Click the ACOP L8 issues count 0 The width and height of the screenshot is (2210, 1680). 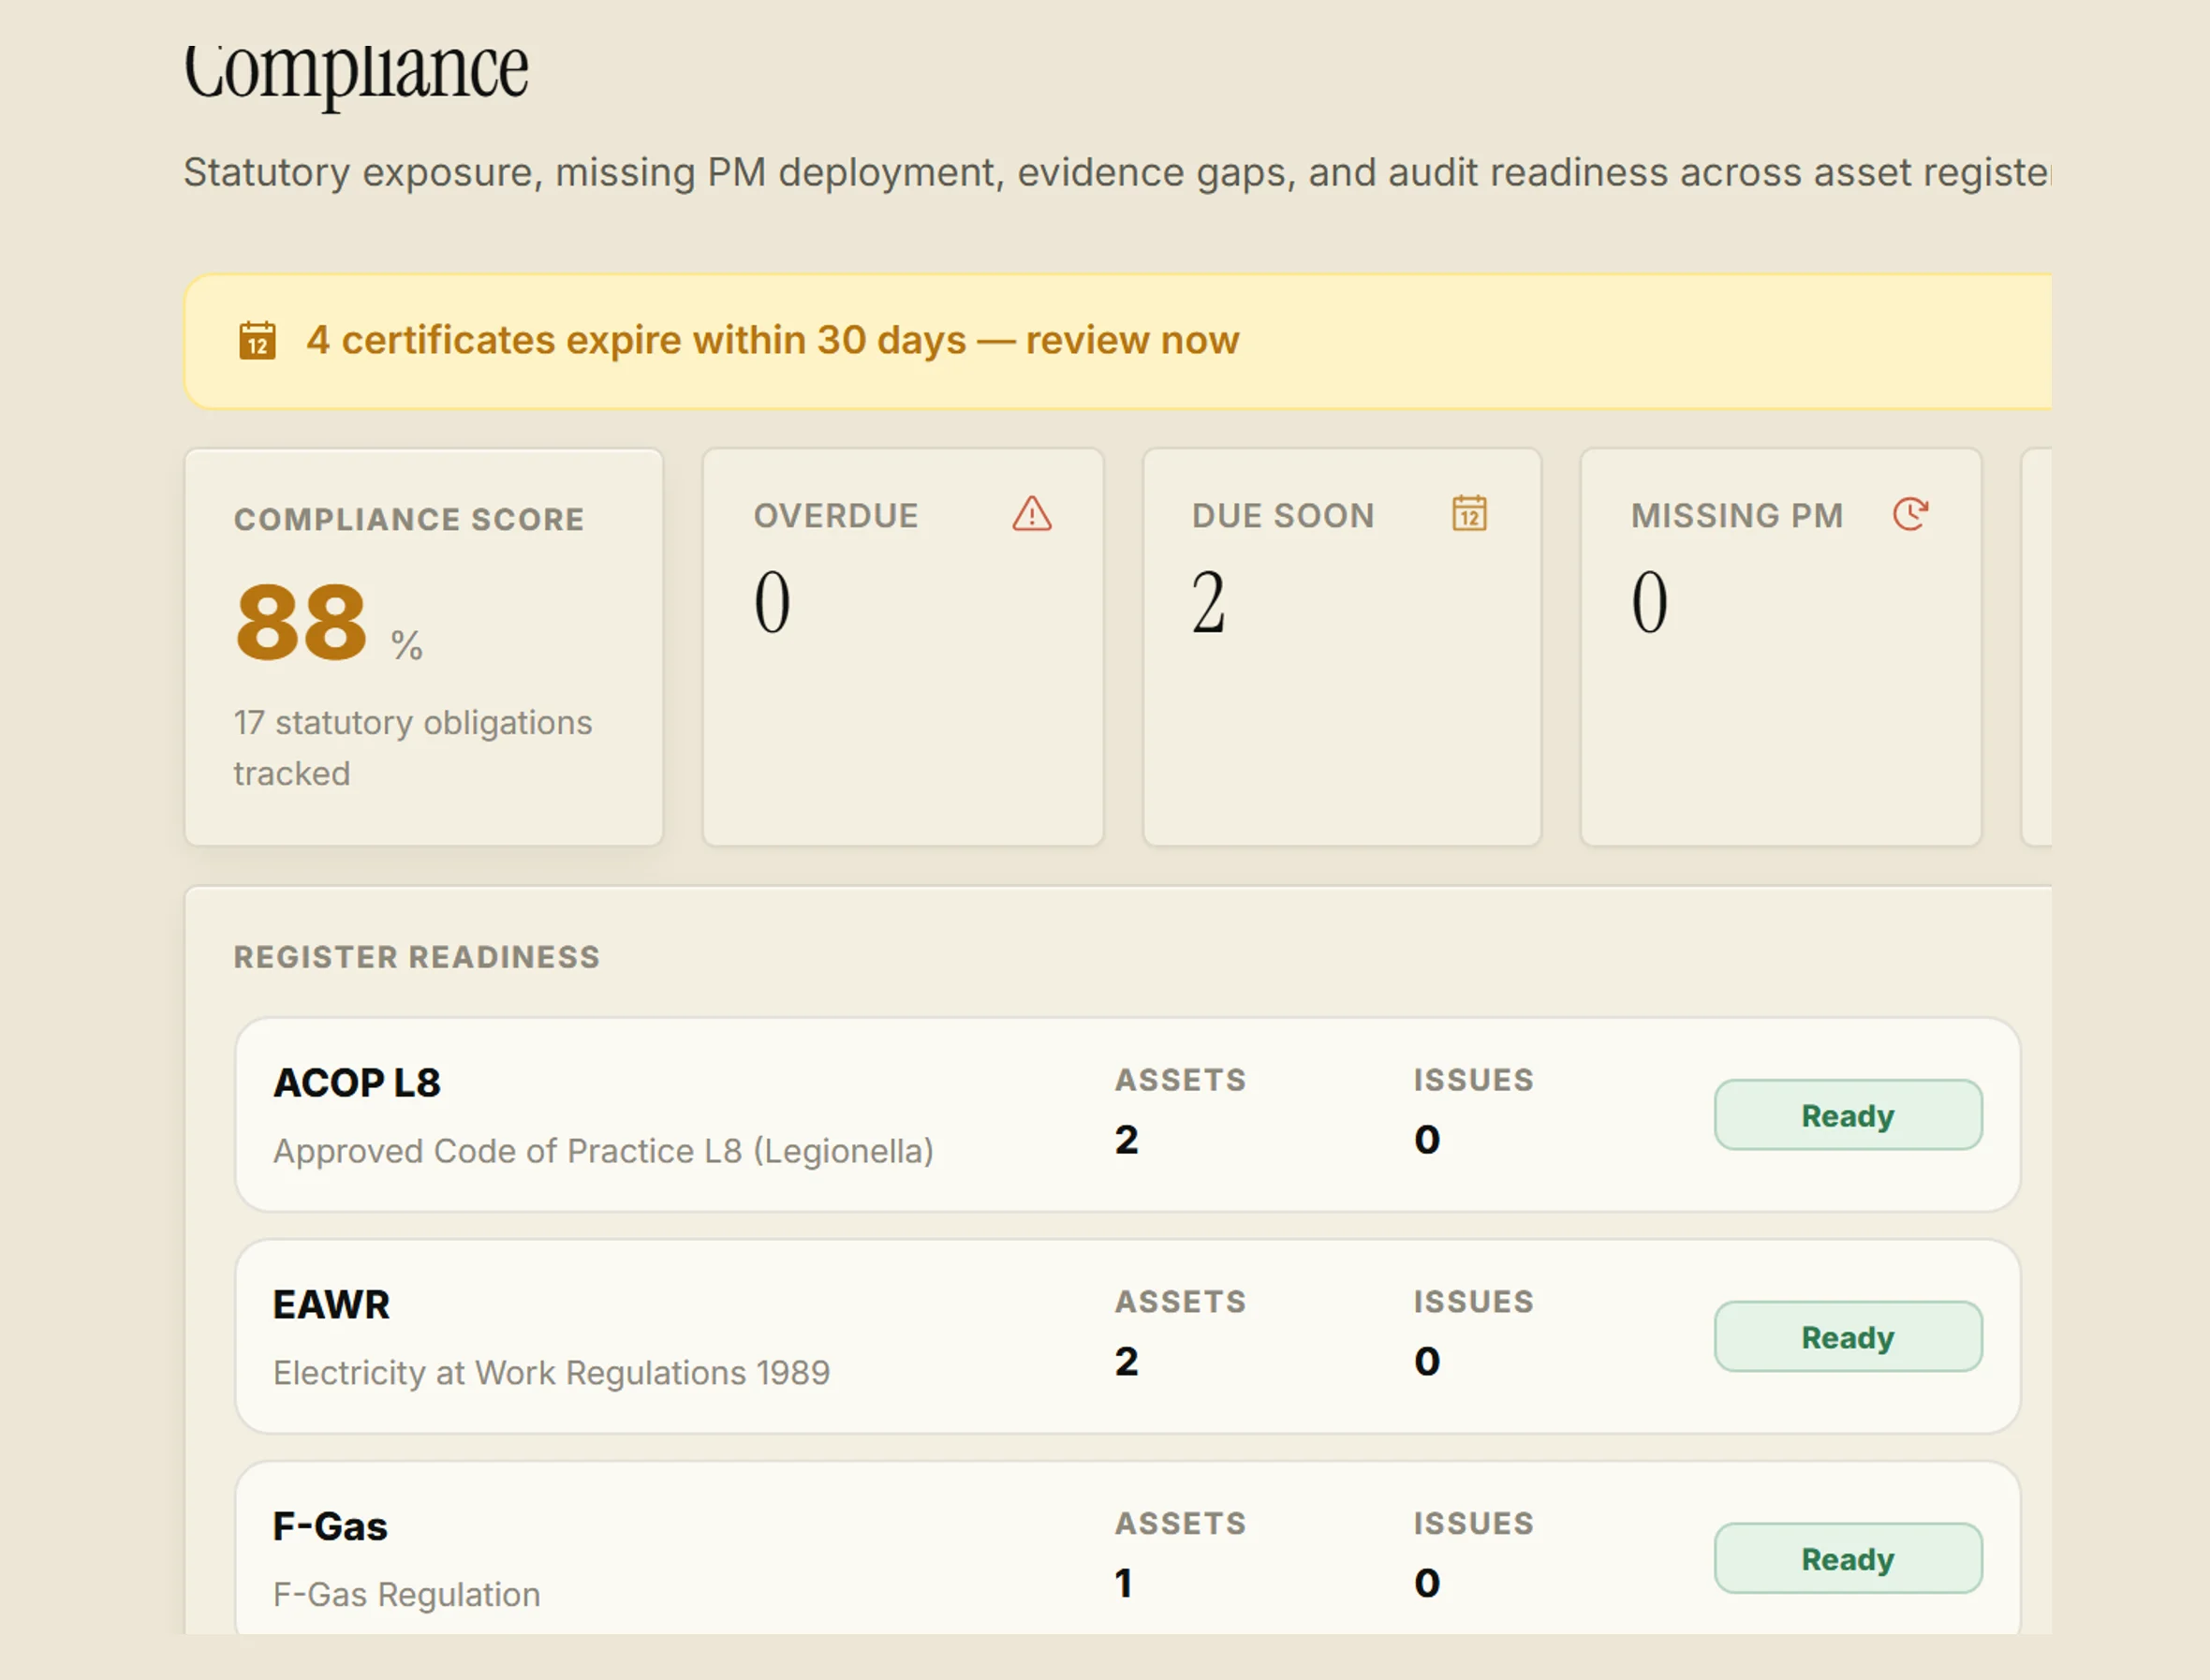[x=1427, y=1140]
